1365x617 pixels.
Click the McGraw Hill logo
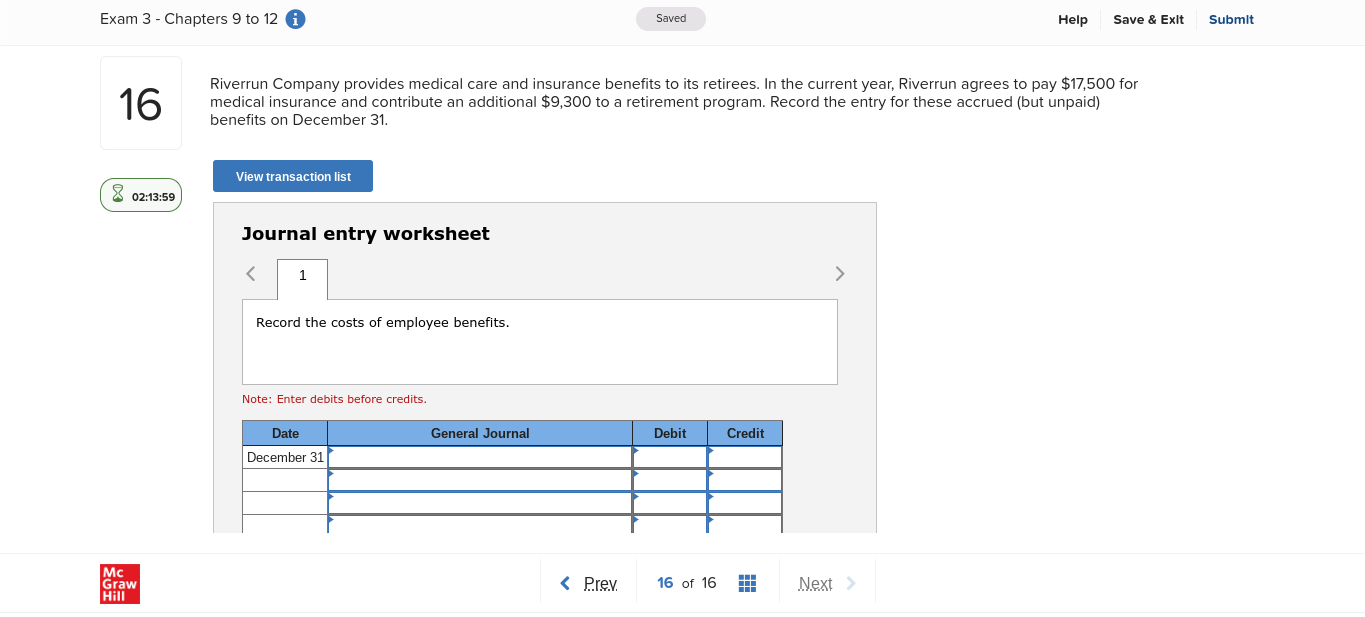point(120,584)
